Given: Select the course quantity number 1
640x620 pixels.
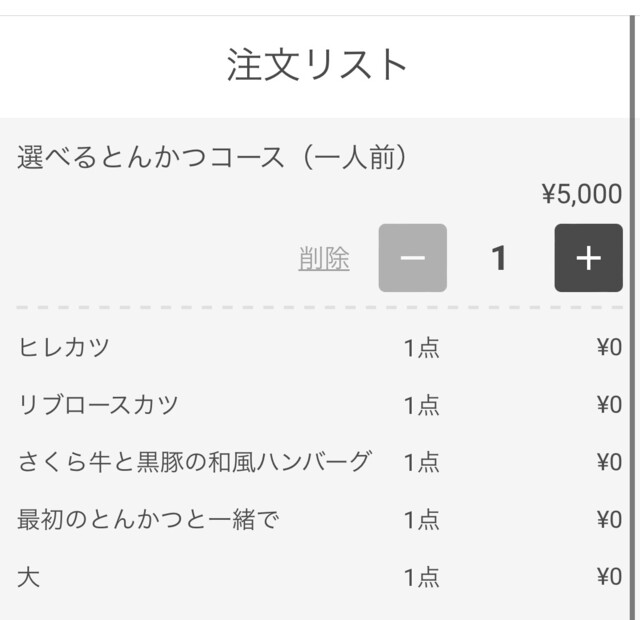Looking at the screenshot, I should pyautogui.click(x=499, y=259).
